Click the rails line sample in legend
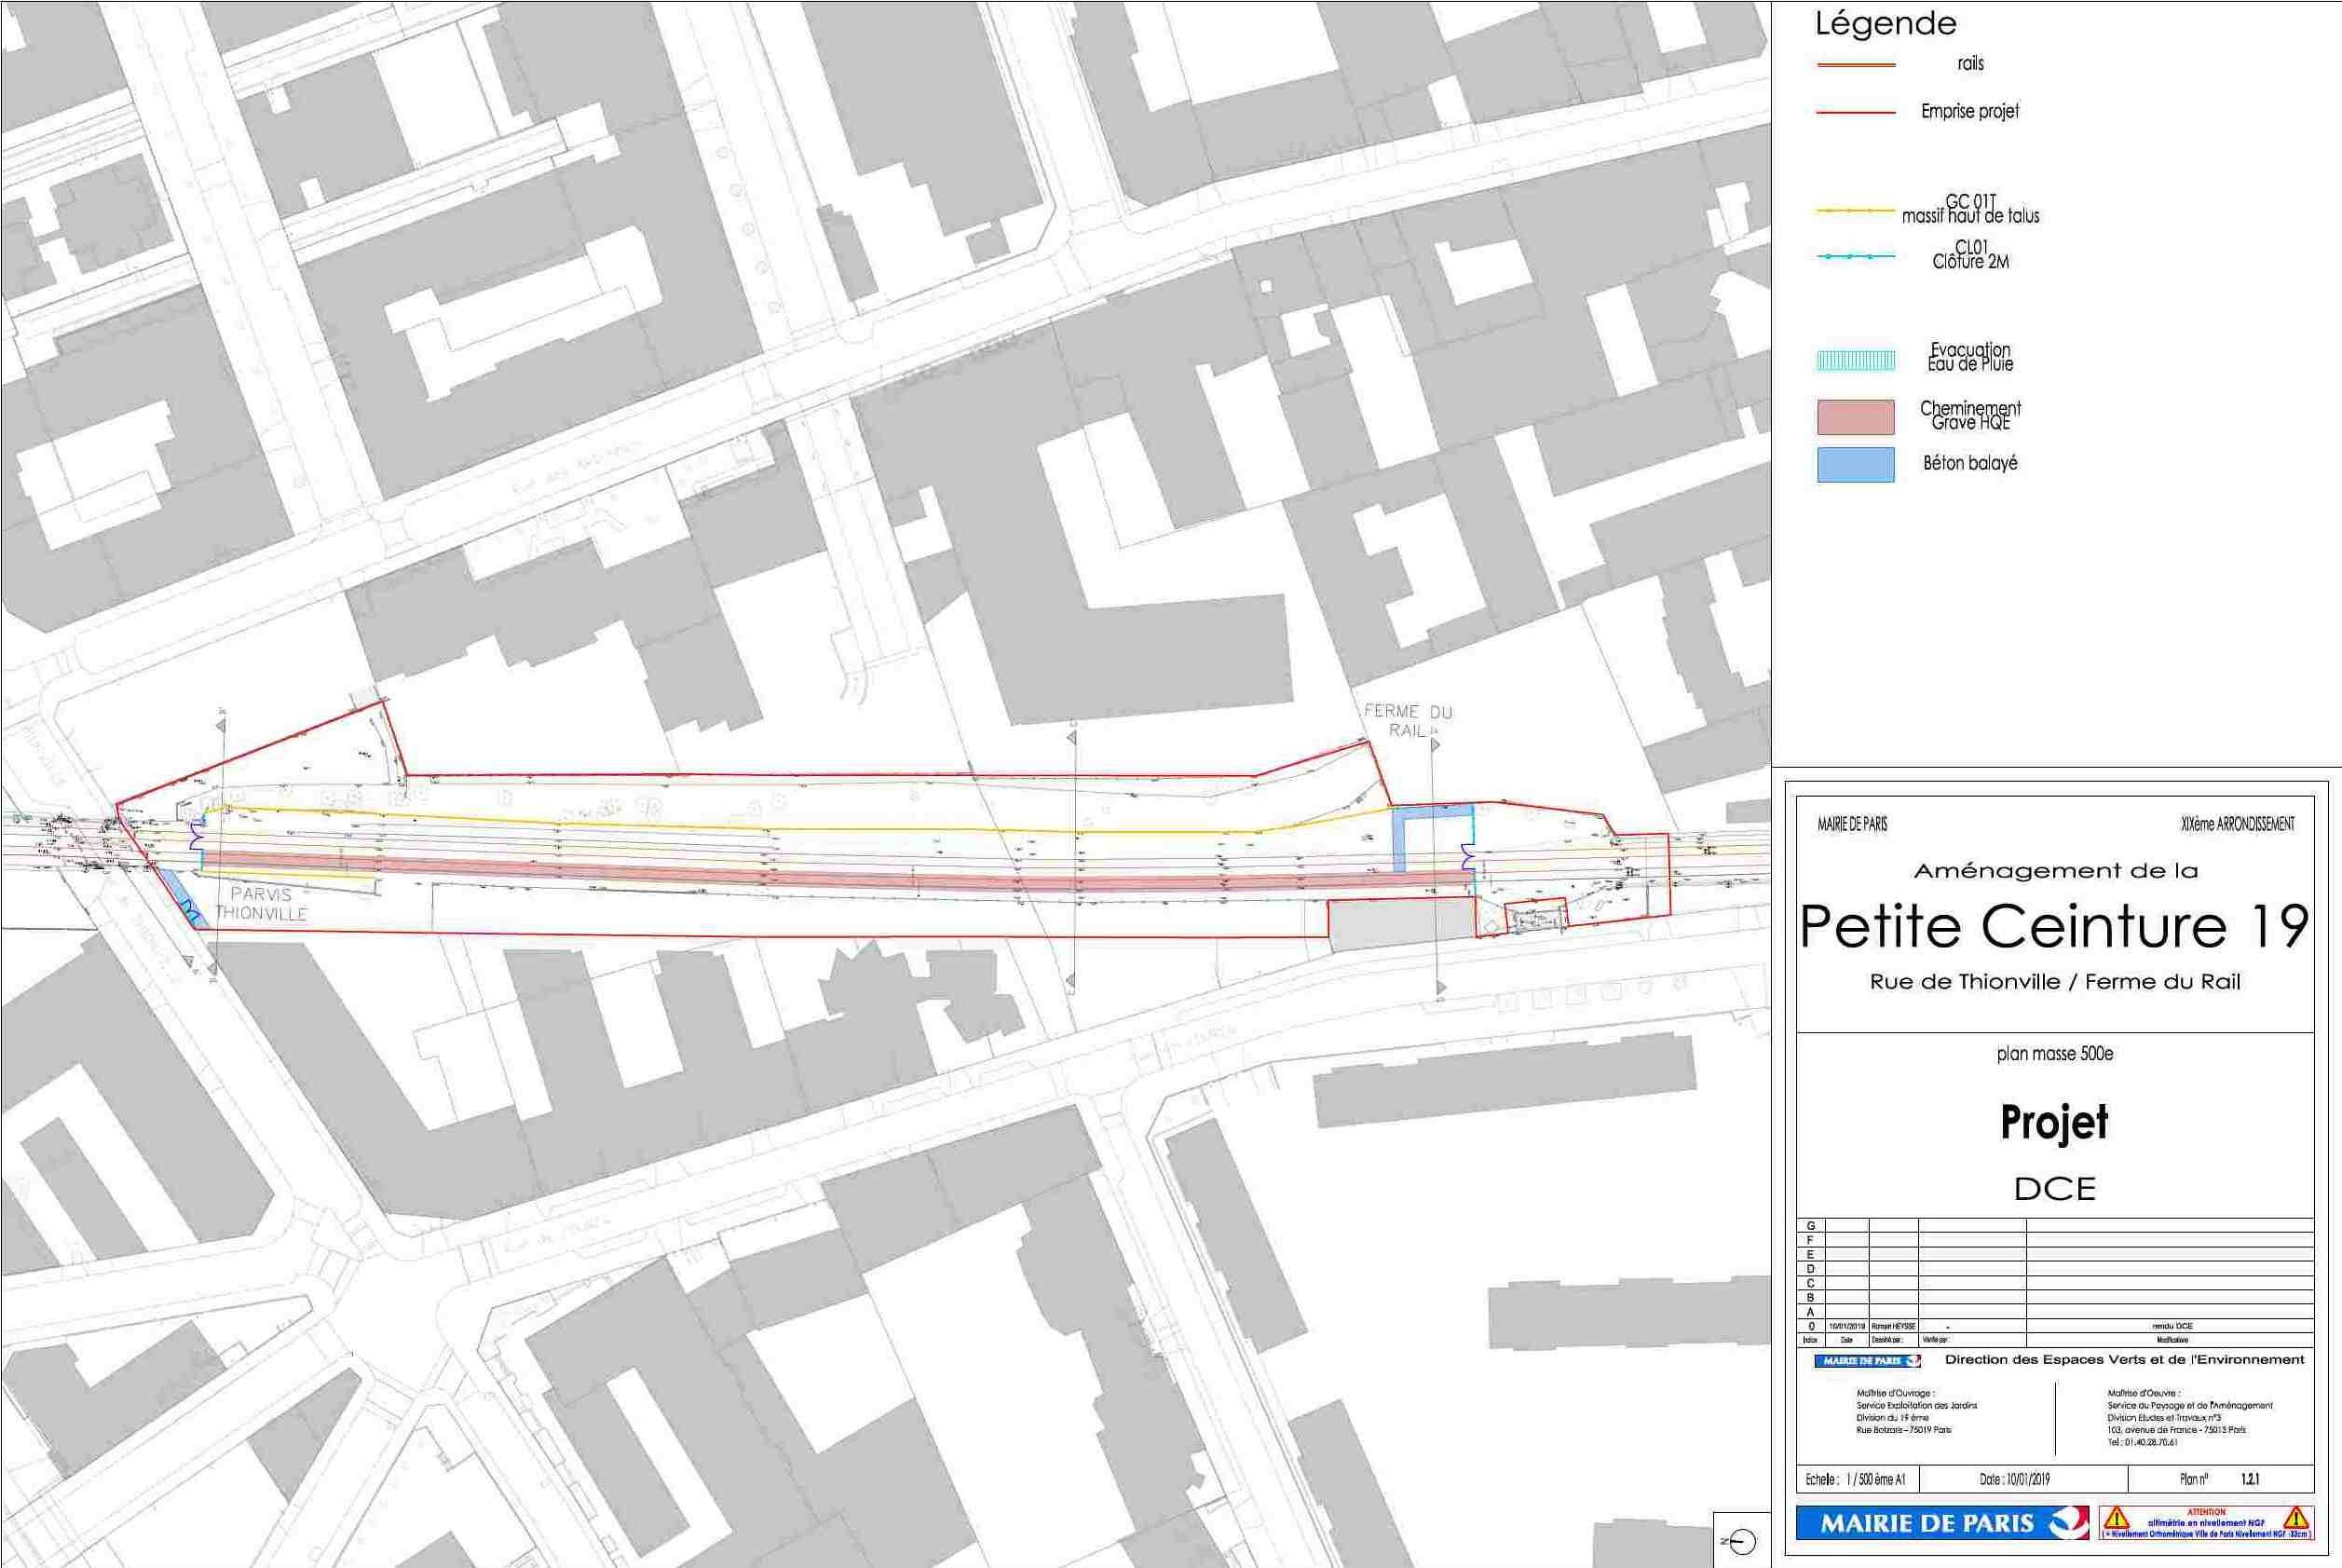Viewport: 2342px width, 1568px height. coord(1855,65)
